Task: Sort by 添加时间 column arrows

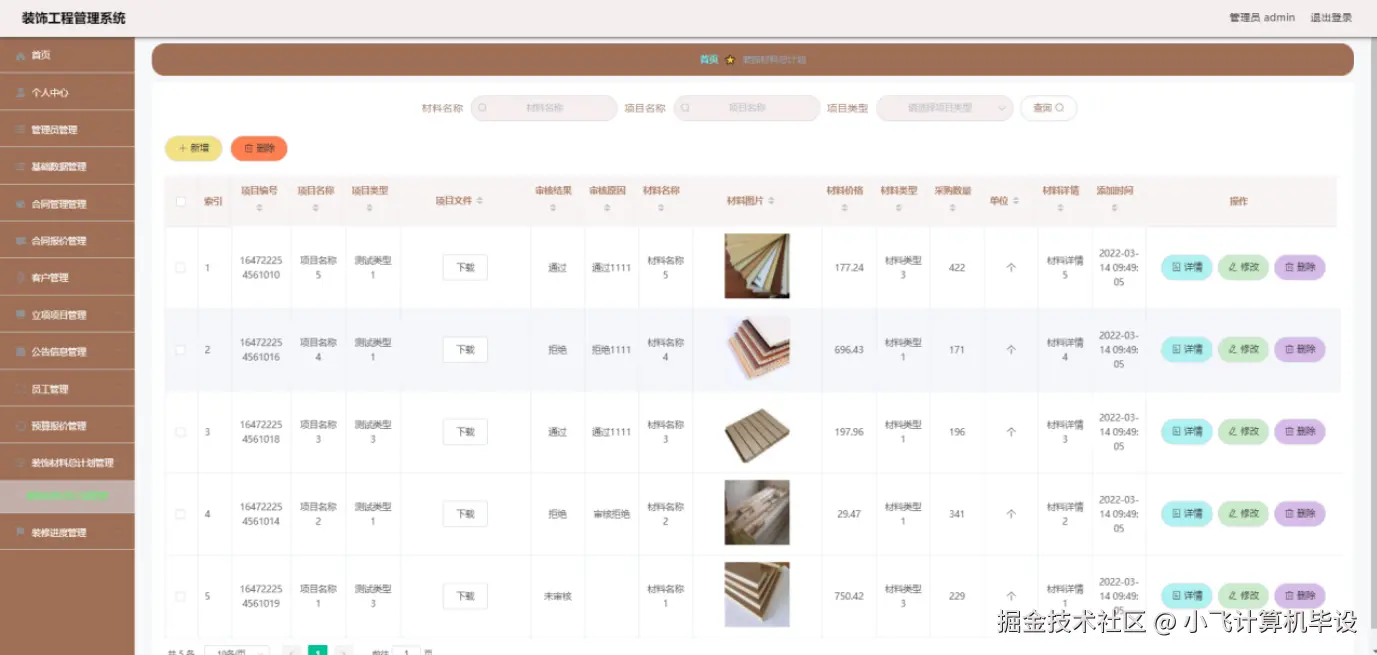Action: (1115, 208)
